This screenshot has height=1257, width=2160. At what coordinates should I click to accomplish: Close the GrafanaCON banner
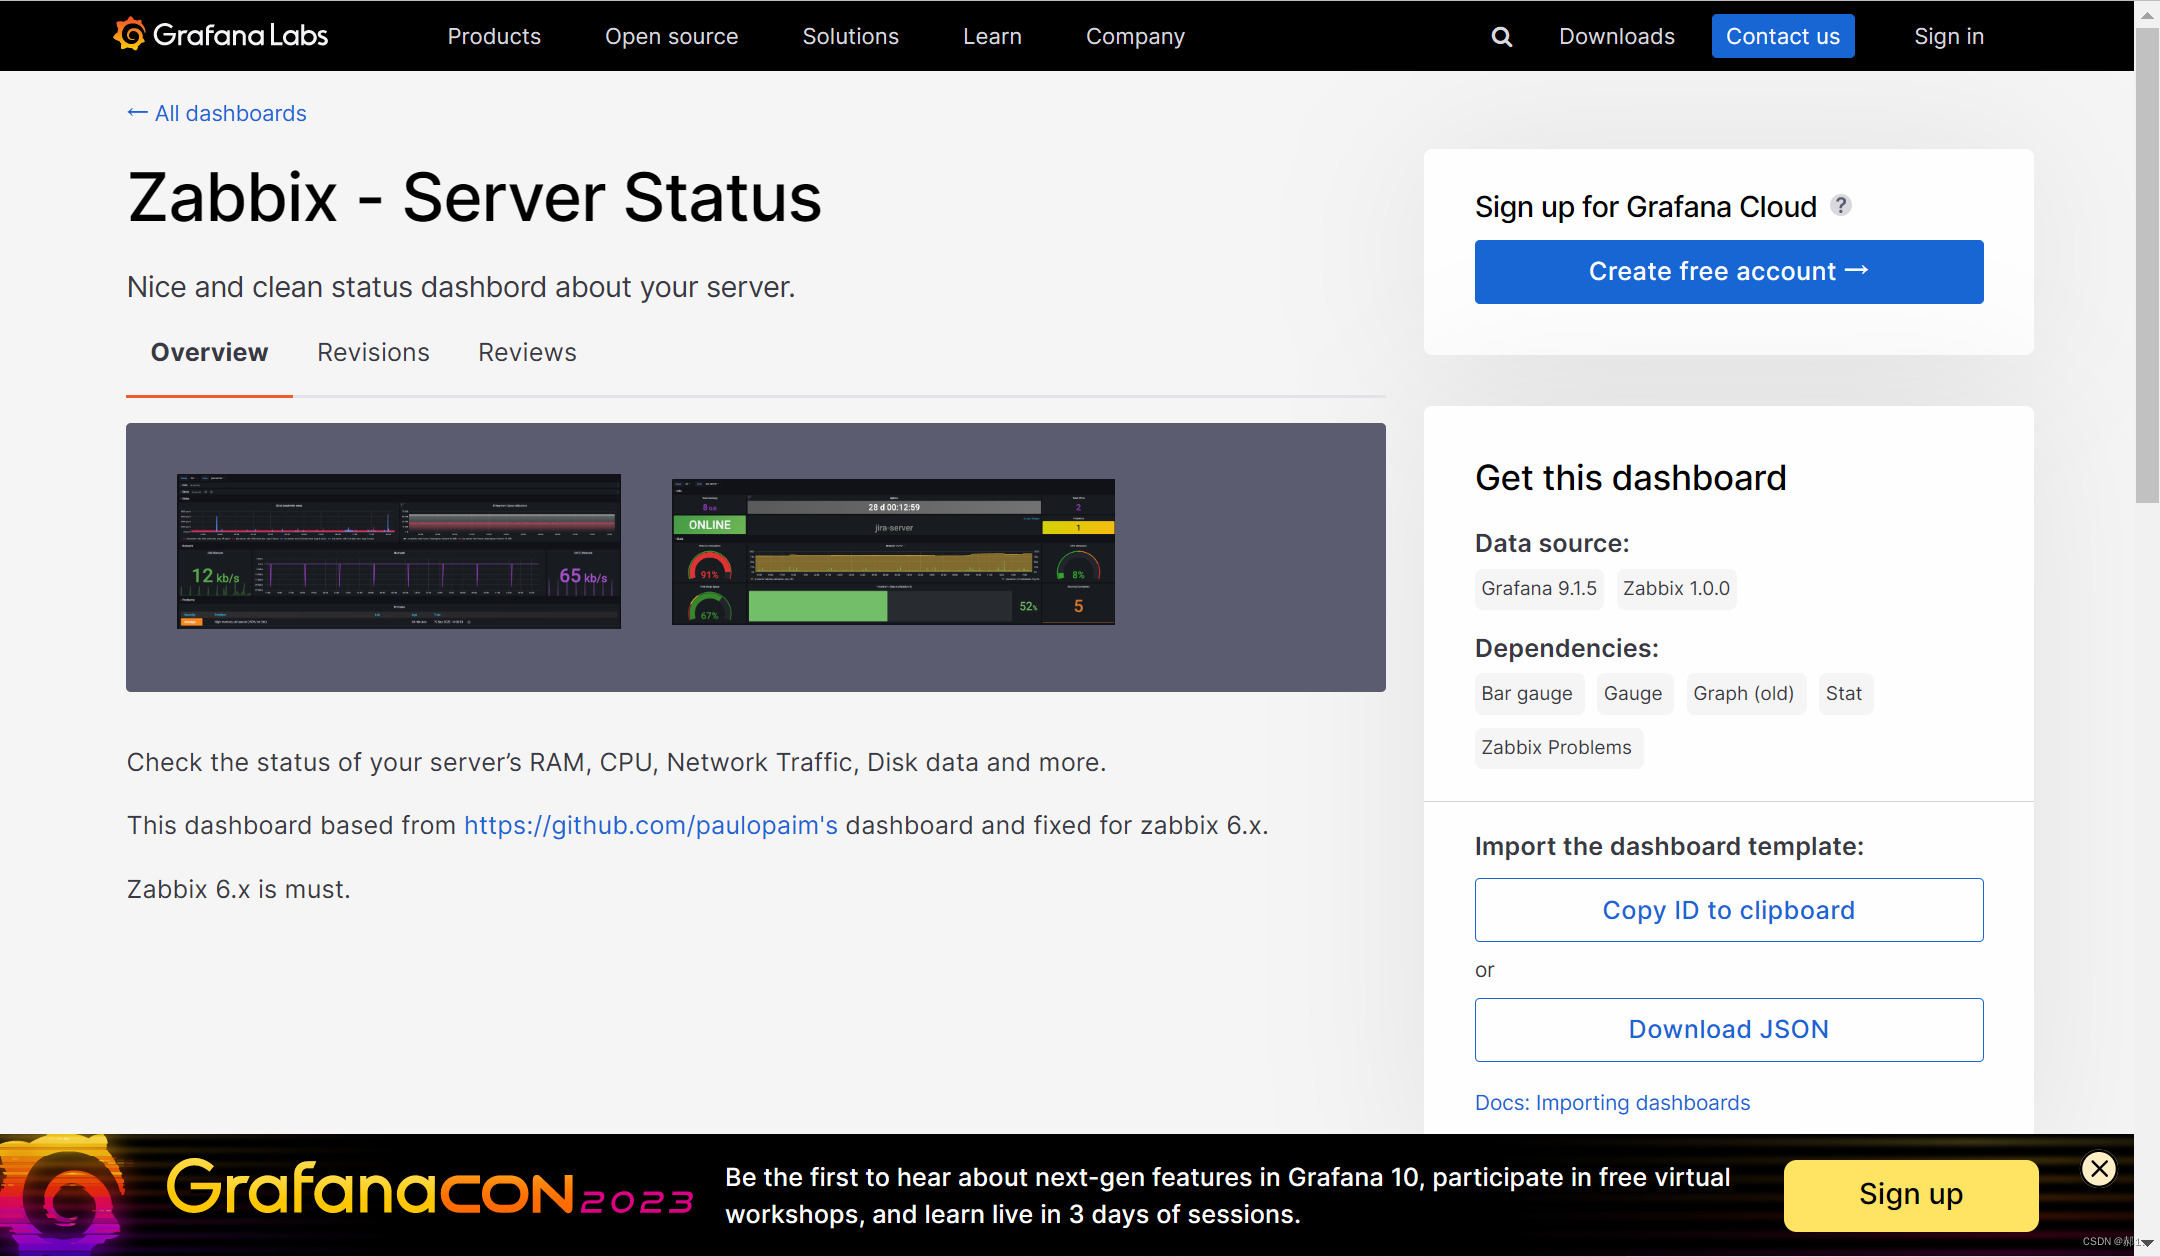coord(2099,1168)
